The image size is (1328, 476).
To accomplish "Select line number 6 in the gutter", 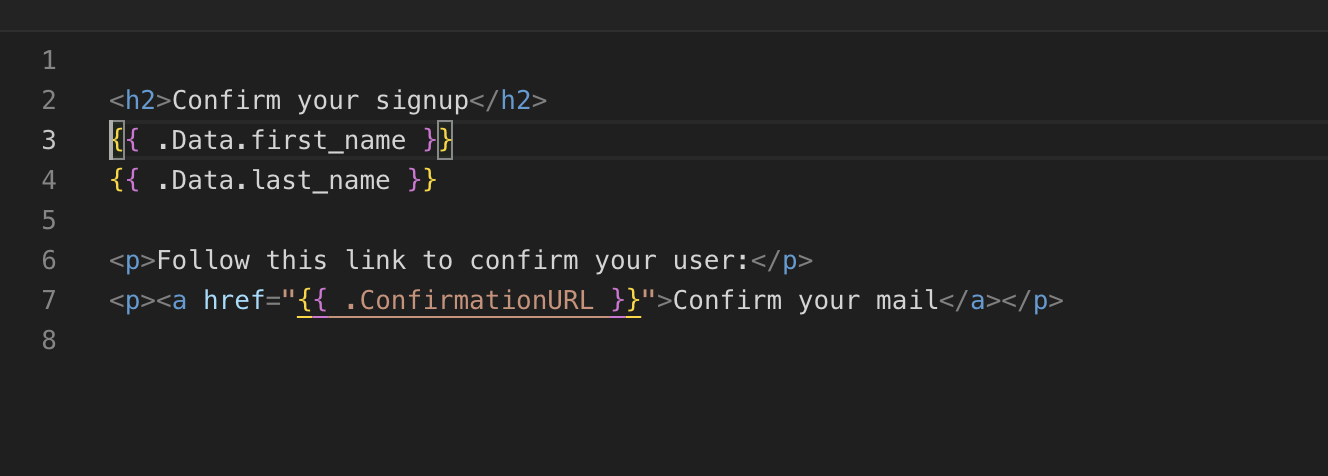I will click(x=49, y=261).
